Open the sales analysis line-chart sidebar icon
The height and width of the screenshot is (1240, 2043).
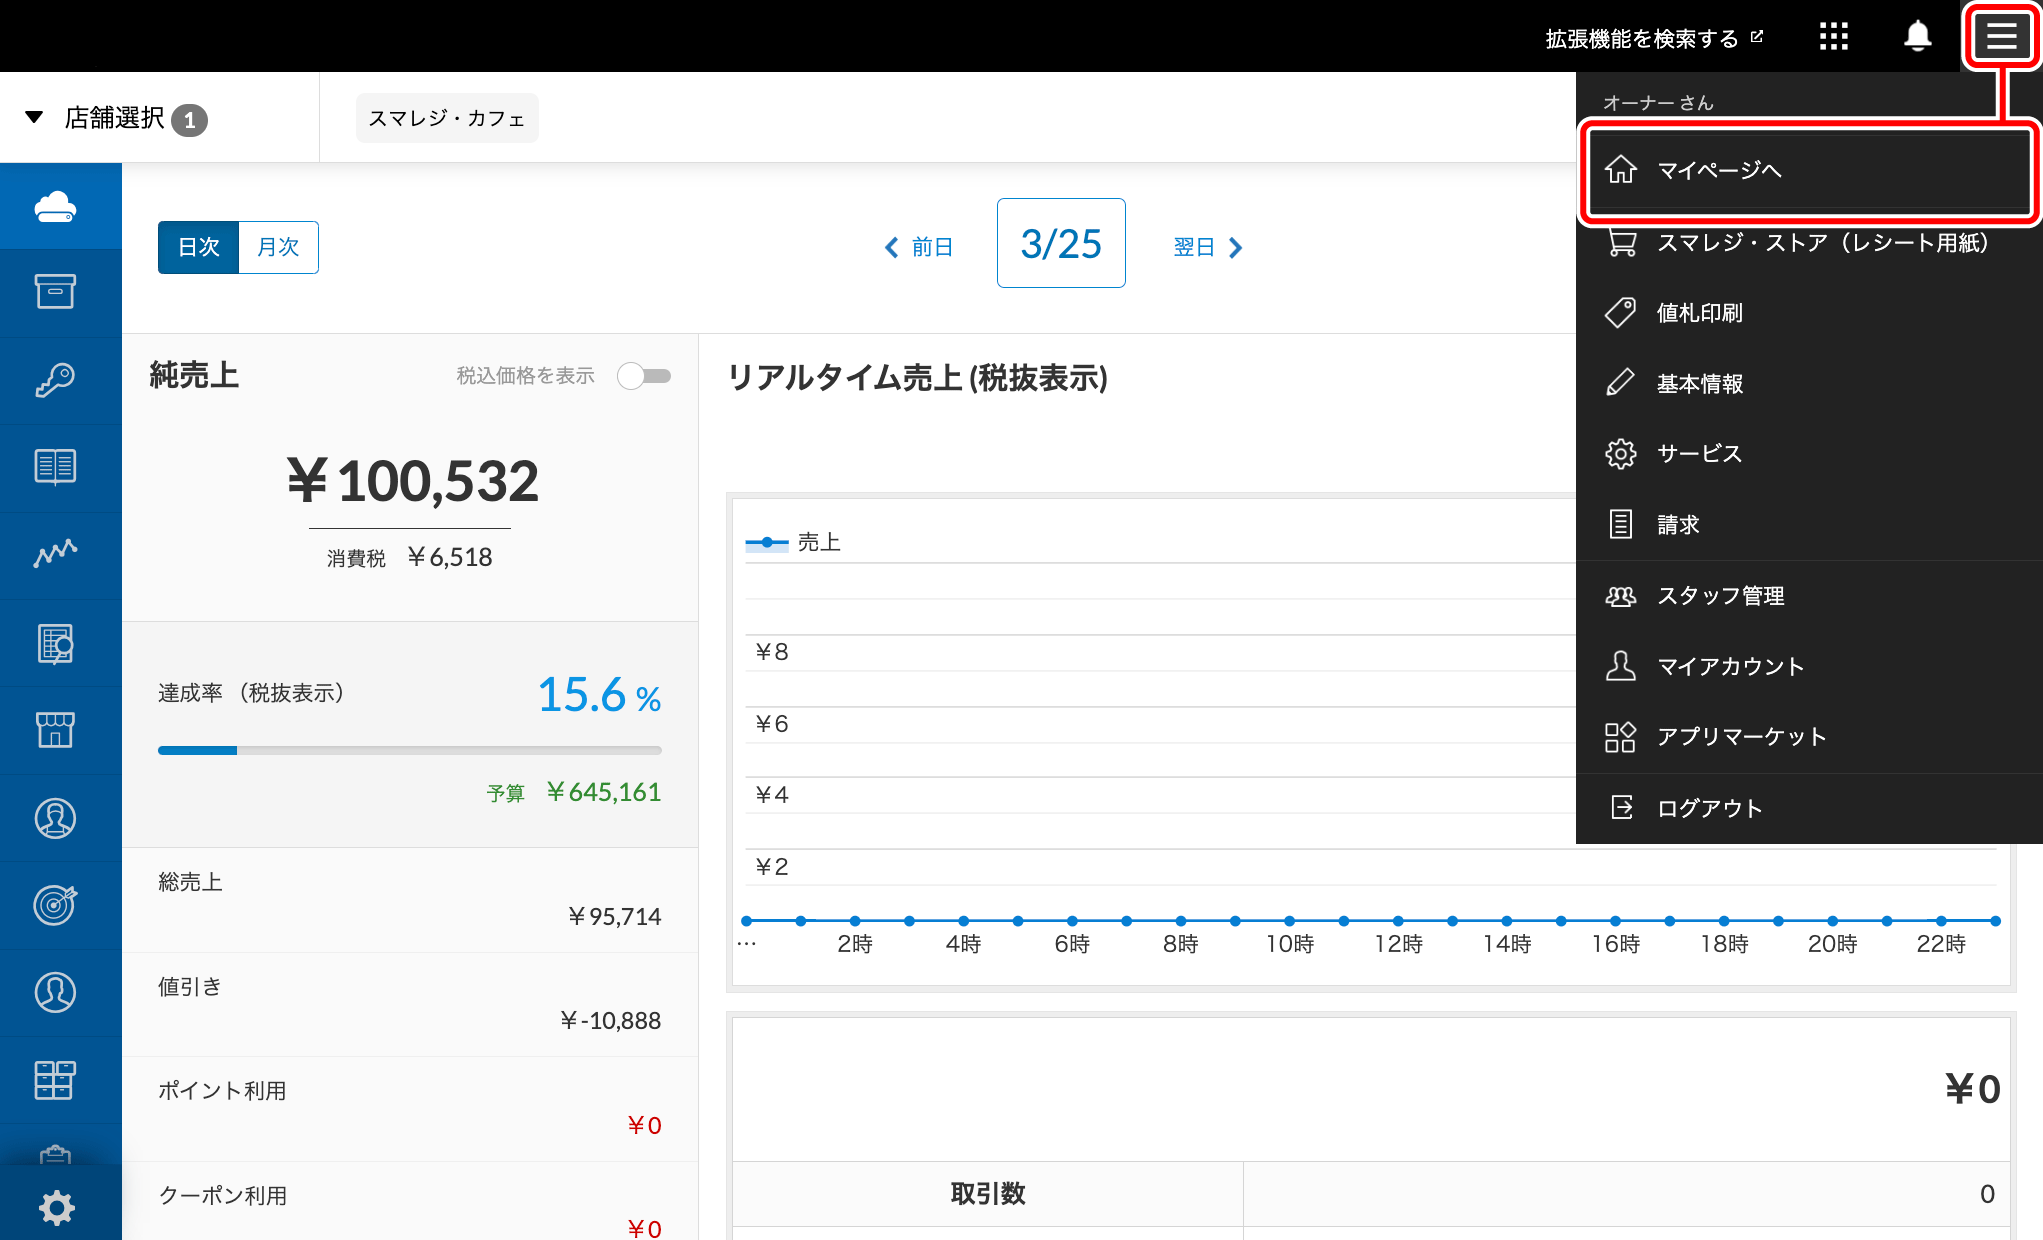coord(56,554)
